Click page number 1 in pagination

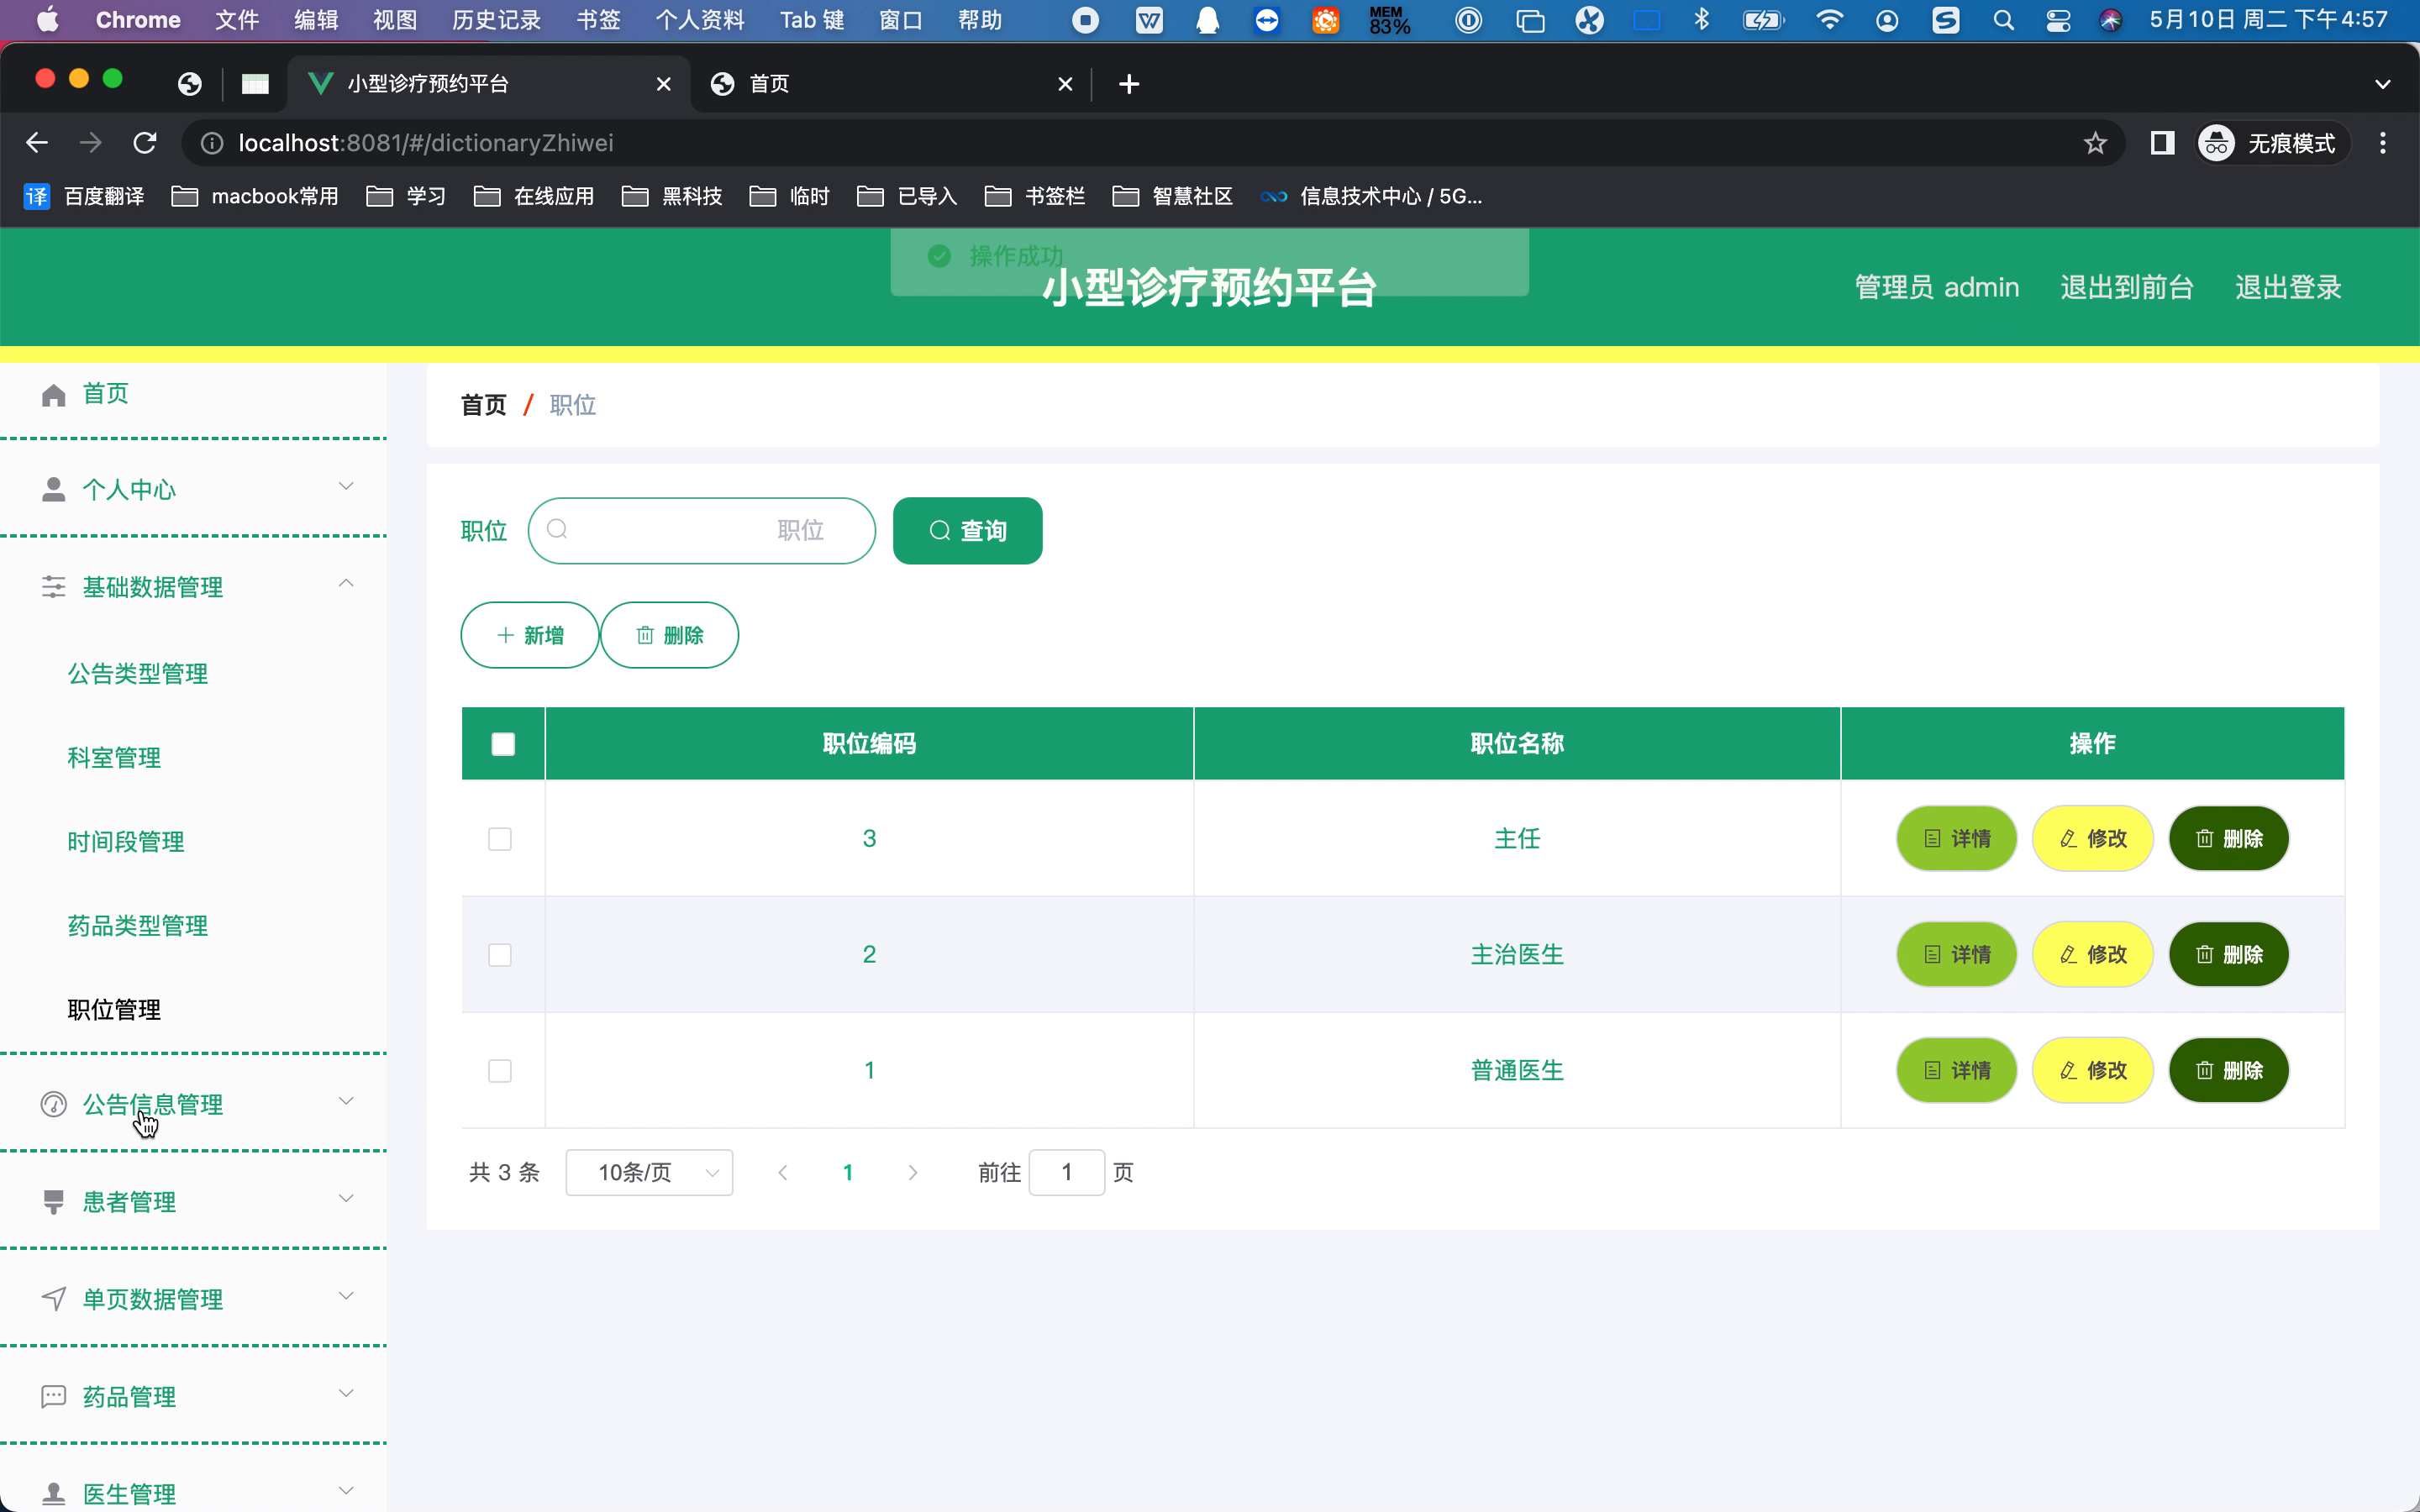coord(848,1172)
